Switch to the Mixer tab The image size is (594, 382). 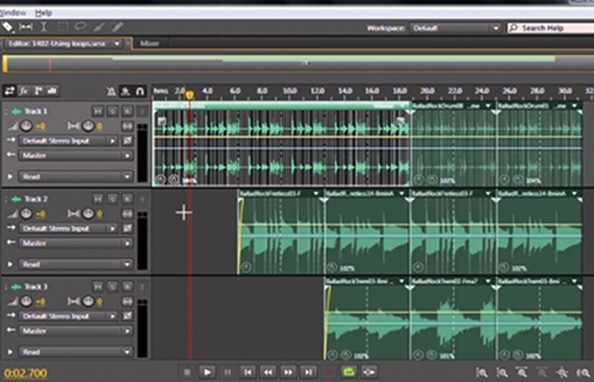(x=150, y=43)
